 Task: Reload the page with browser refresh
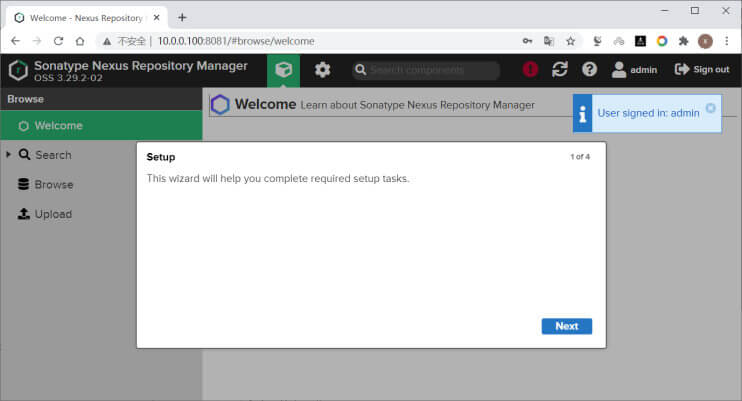[58, 41]
